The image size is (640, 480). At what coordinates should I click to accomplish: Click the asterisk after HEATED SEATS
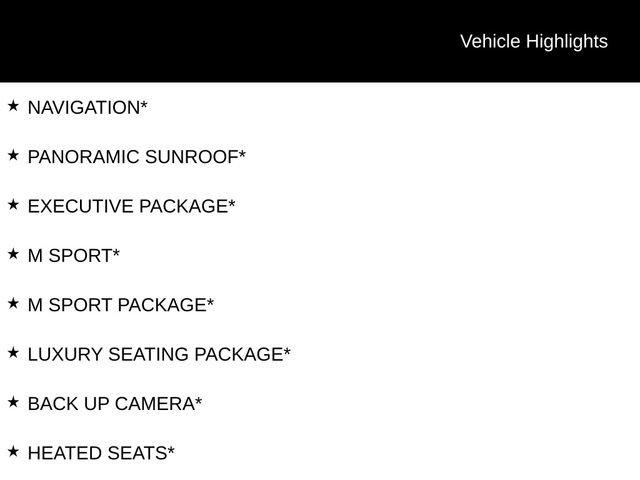[x=171, y=450]
